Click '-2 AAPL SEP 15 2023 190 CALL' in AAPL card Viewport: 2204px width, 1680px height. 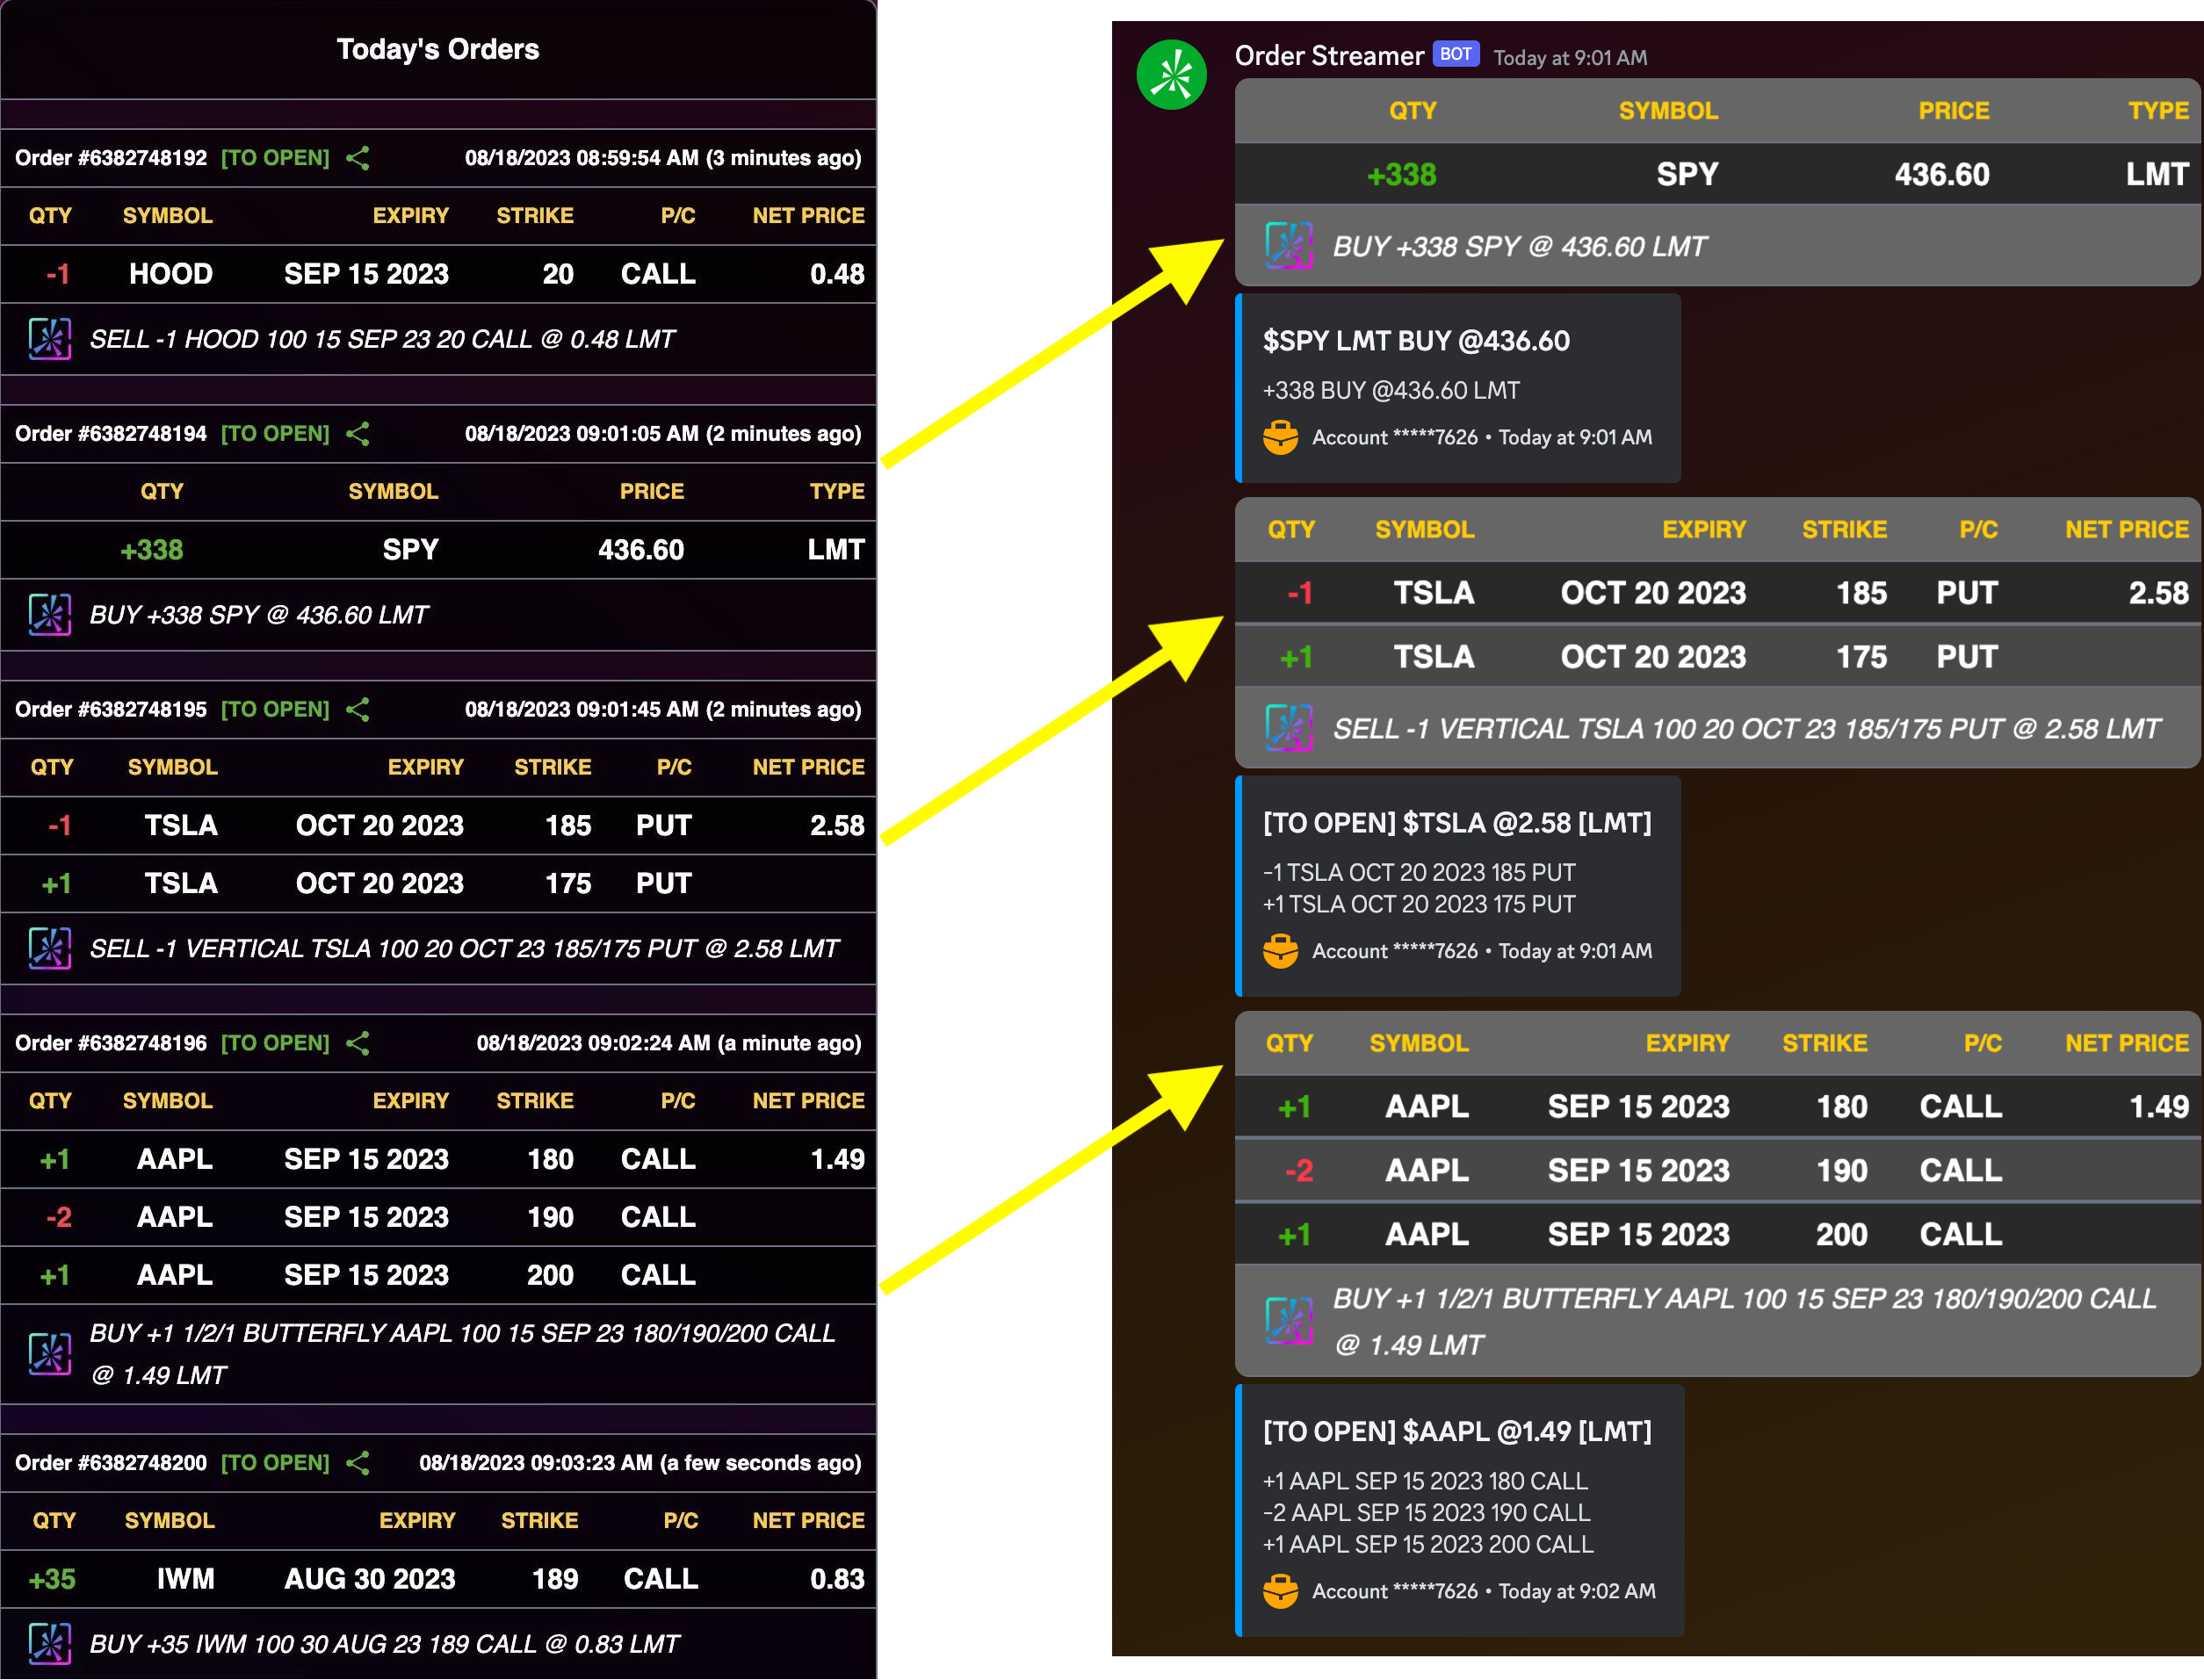[x=1426, y=1513]
